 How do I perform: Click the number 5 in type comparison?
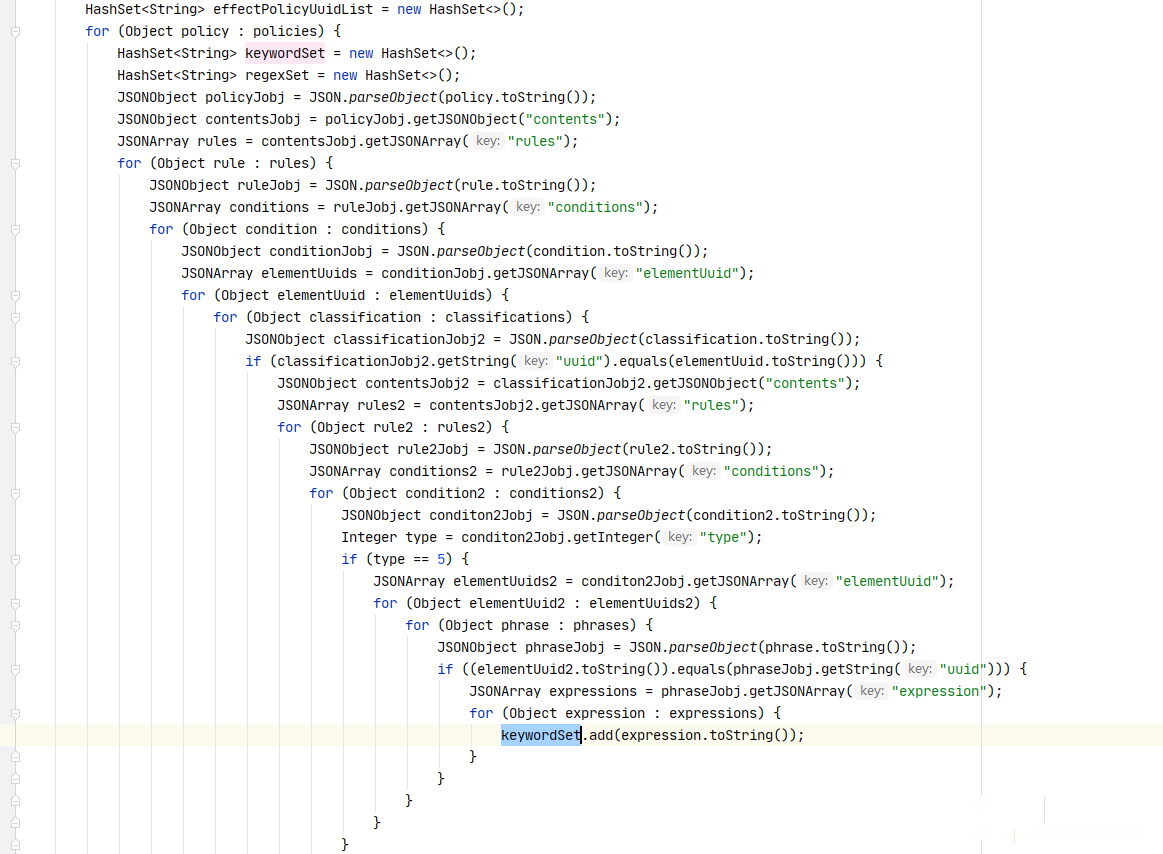[x=441, y=559]
